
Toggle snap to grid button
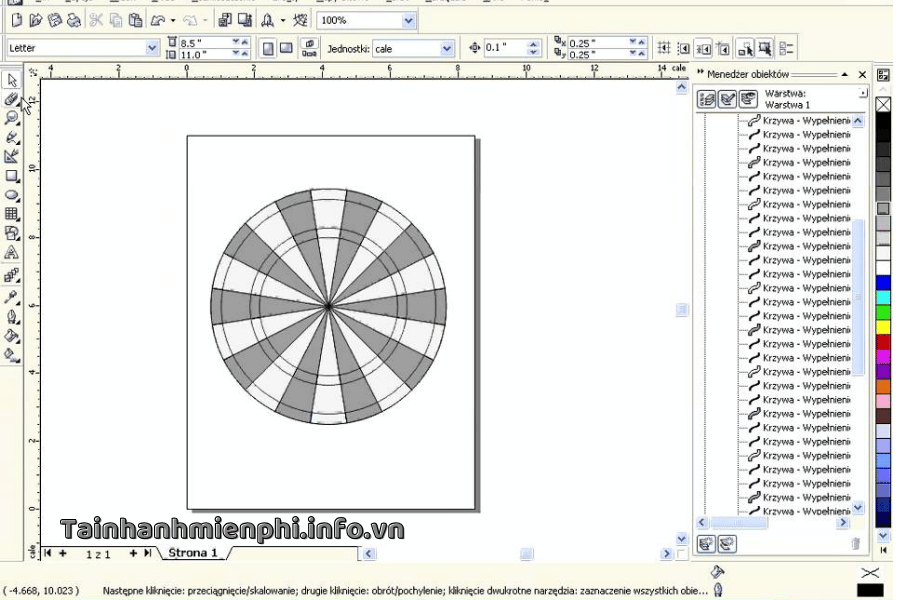(663, 48)
